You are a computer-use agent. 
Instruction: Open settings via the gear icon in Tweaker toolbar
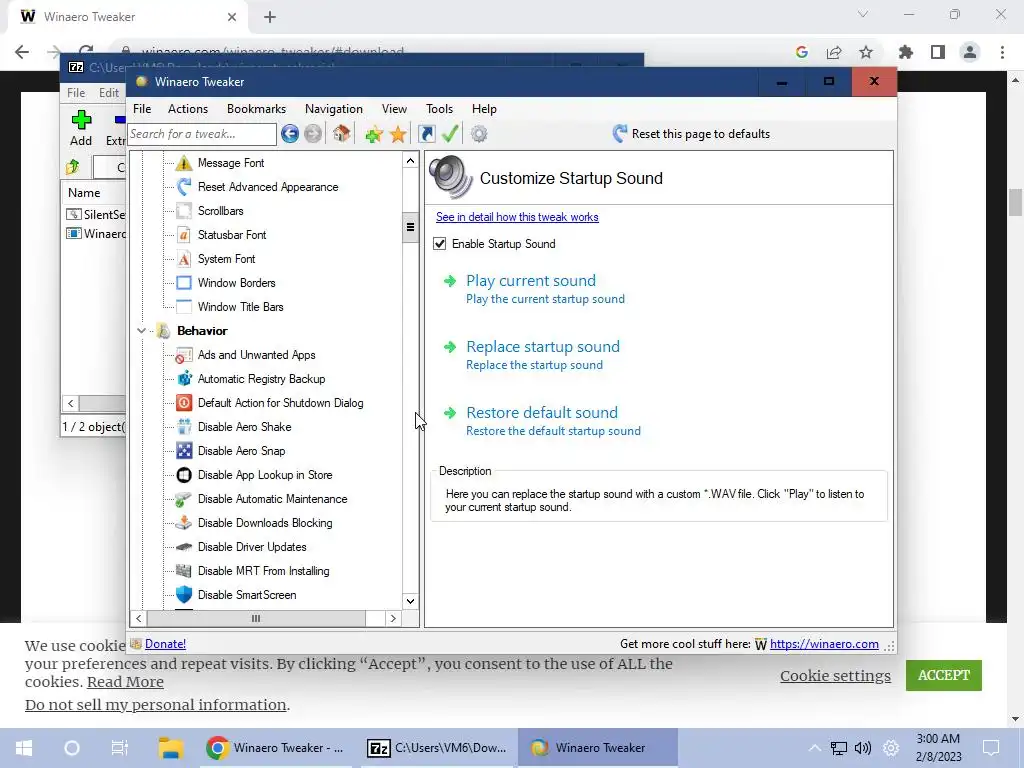click(x=479, y=134)
